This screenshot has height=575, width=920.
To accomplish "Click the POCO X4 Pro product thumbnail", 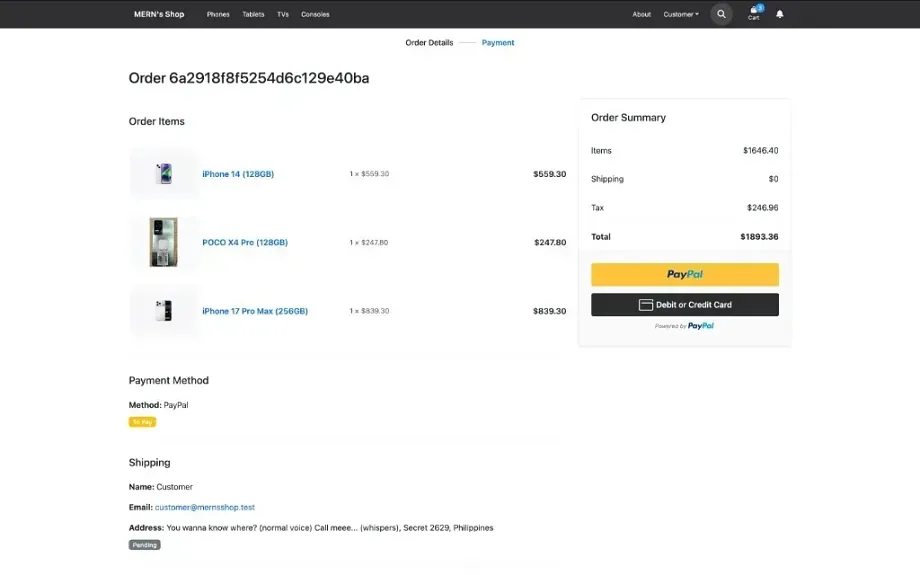I will 164,242.
